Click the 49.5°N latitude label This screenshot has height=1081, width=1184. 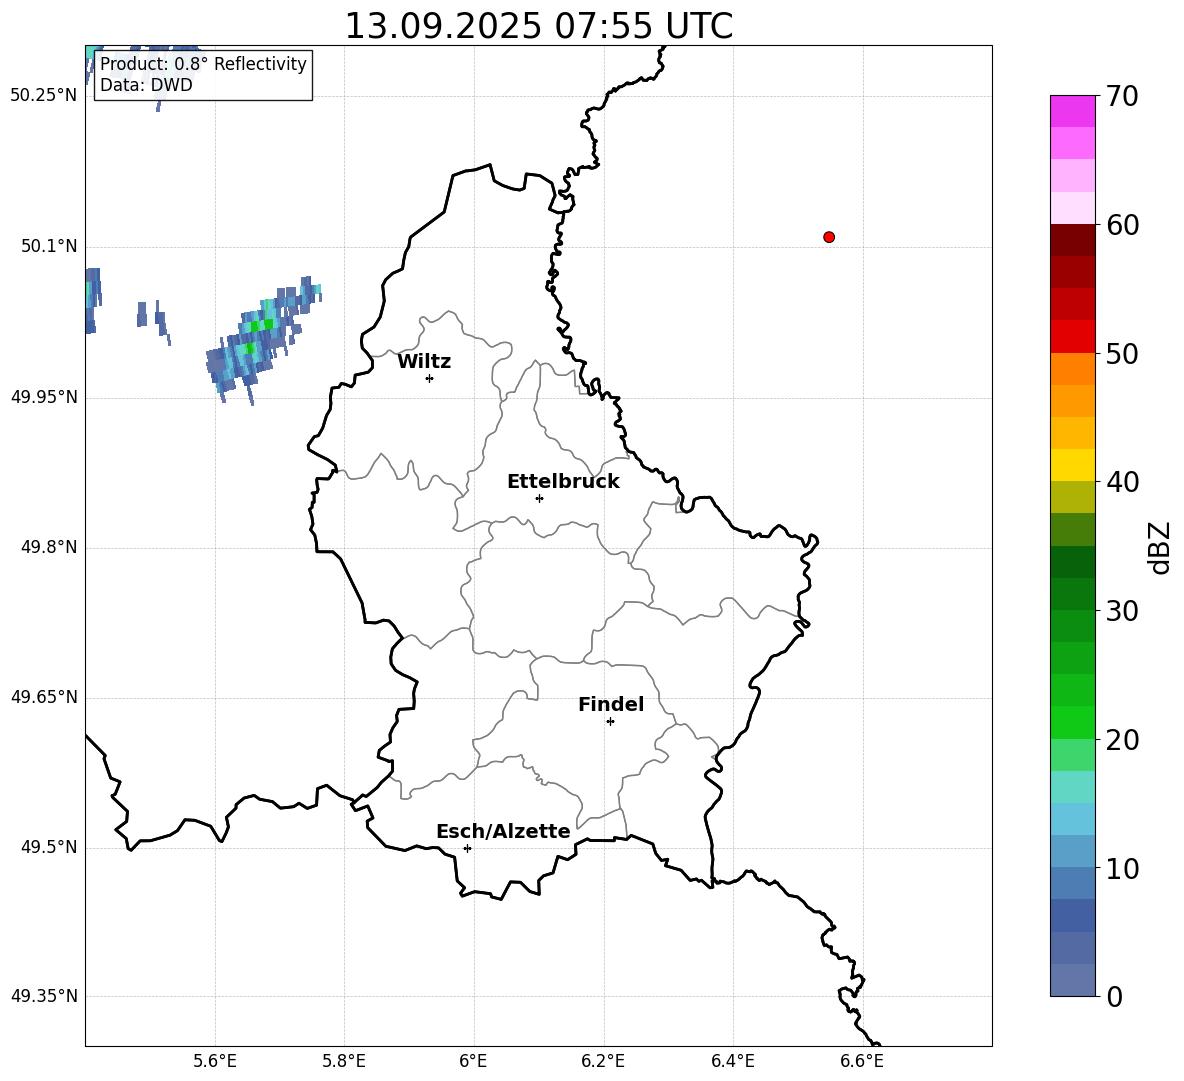pyautogui.click(x=49, y=847)
